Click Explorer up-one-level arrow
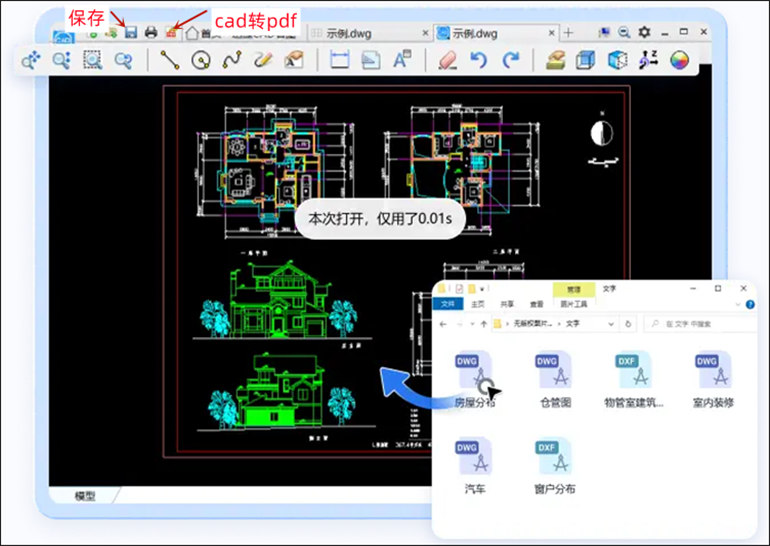770x546 pixels. [x=484, y=324]
